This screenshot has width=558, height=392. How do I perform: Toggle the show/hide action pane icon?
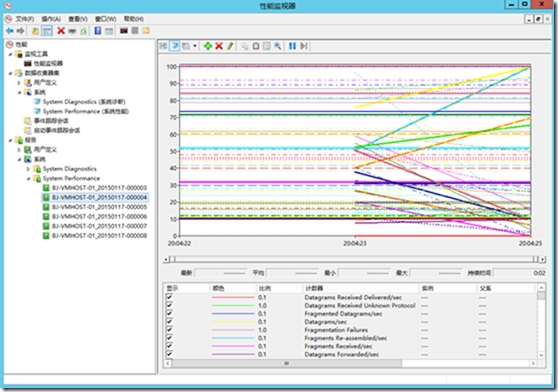coord(109,31)
